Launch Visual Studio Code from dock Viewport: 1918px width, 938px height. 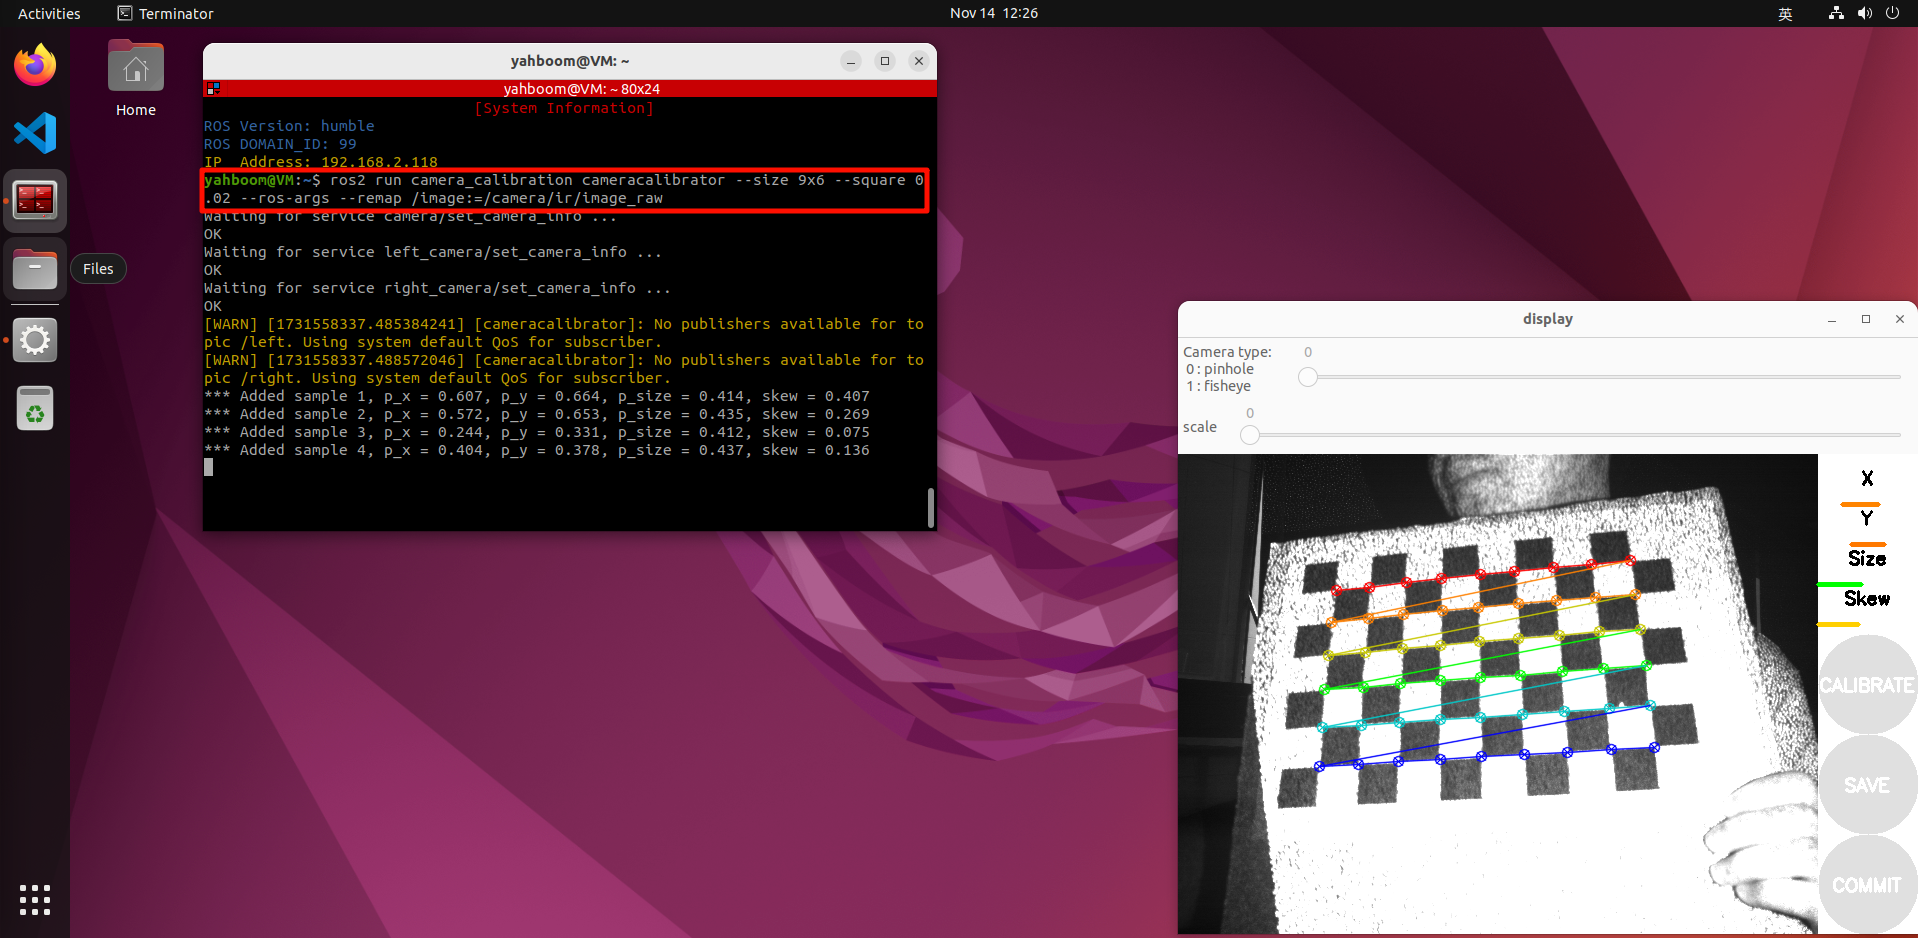35,133
